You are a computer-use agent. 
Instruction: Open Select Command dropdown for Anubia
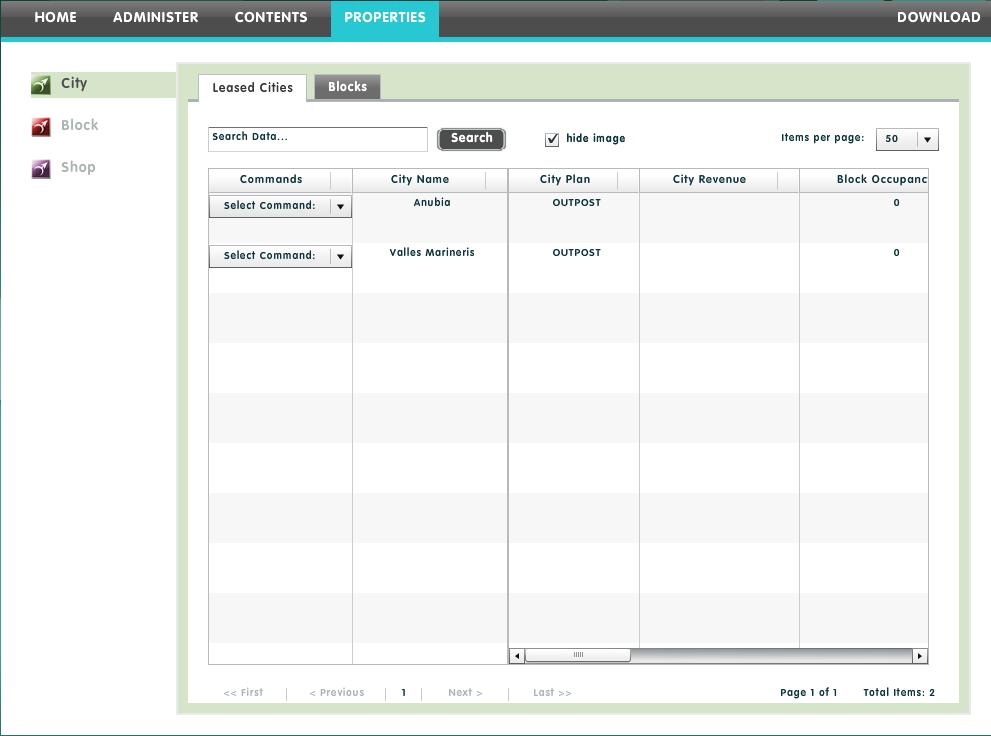[x=281, y=206]
